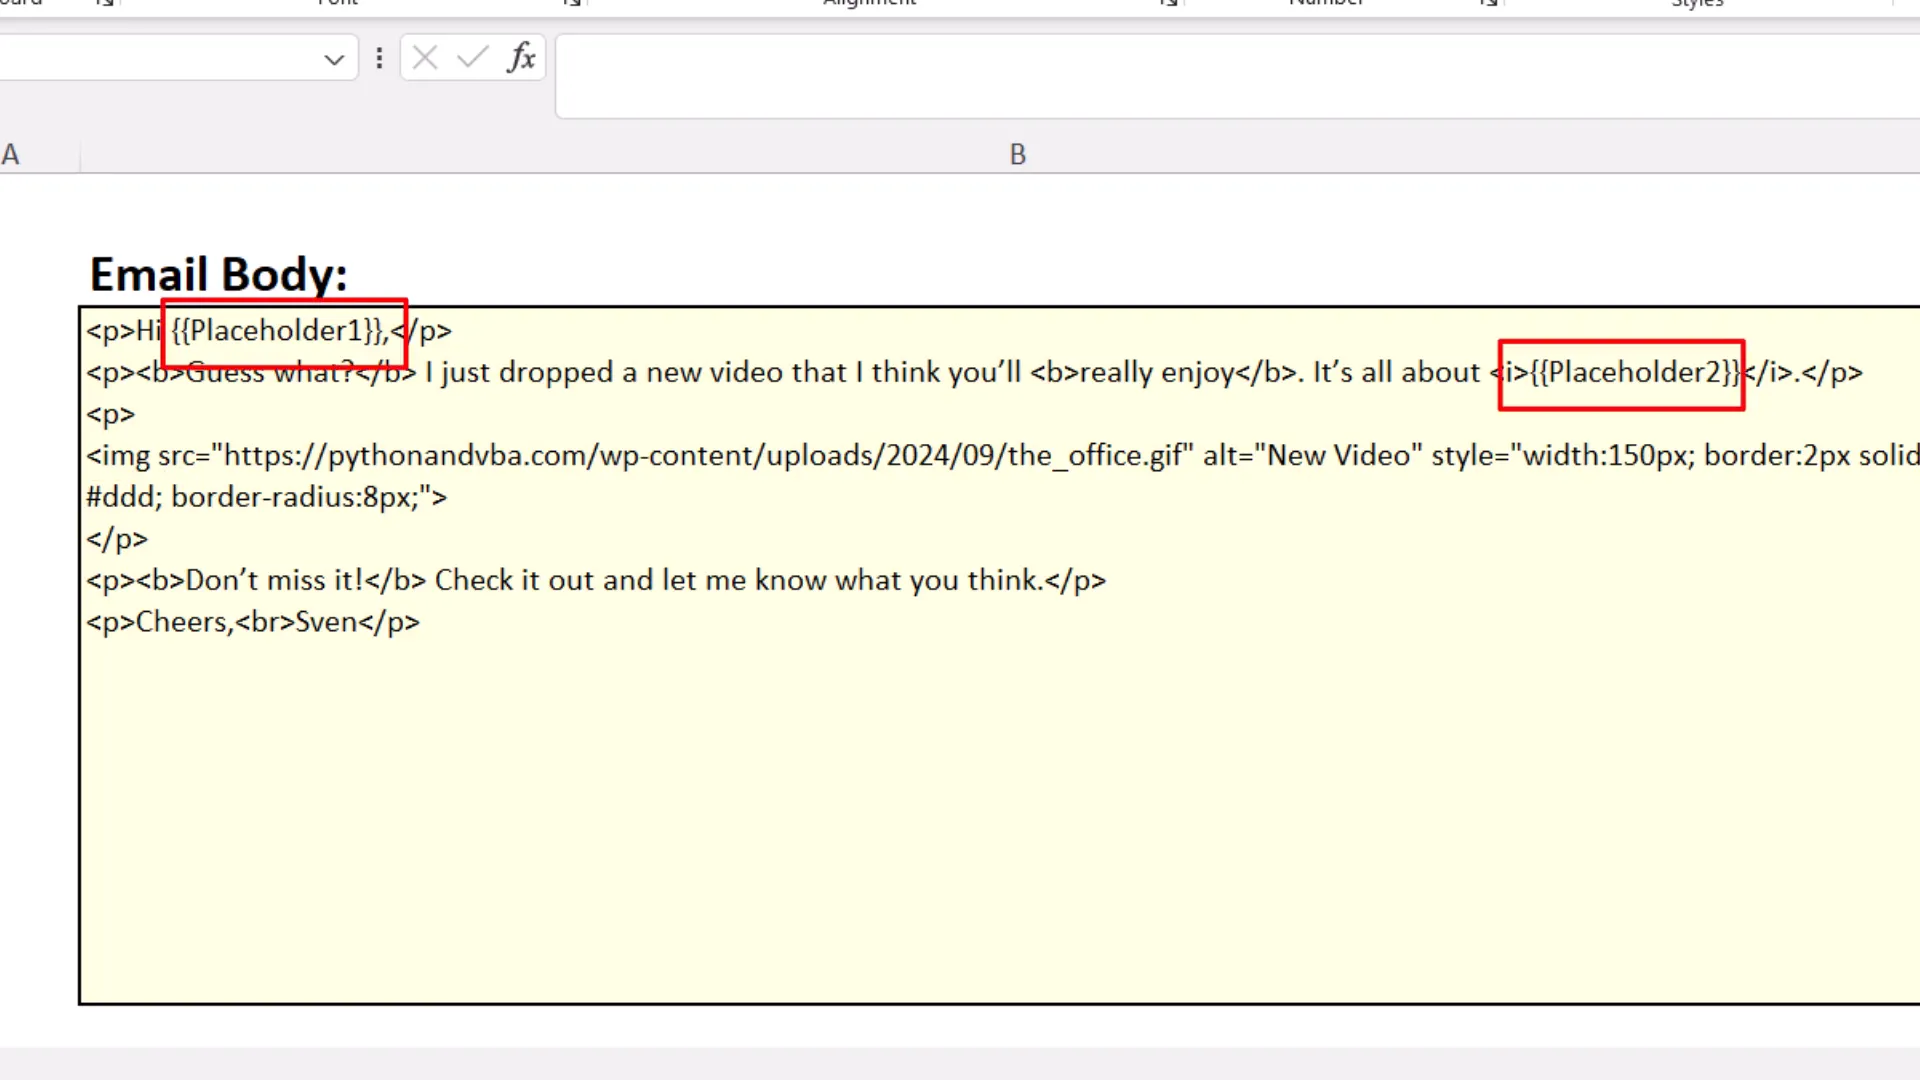
Task: Open the Name Box dropdown arrow
Action: click(333, 58)
